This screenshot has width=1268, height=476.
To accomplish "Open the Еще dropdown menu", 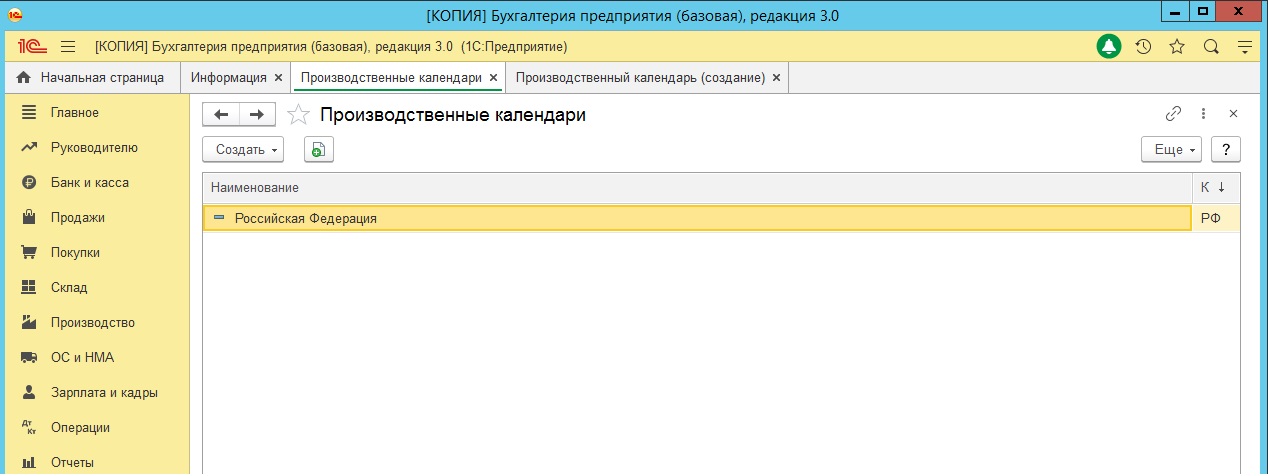I will [x=1172, y=150].
